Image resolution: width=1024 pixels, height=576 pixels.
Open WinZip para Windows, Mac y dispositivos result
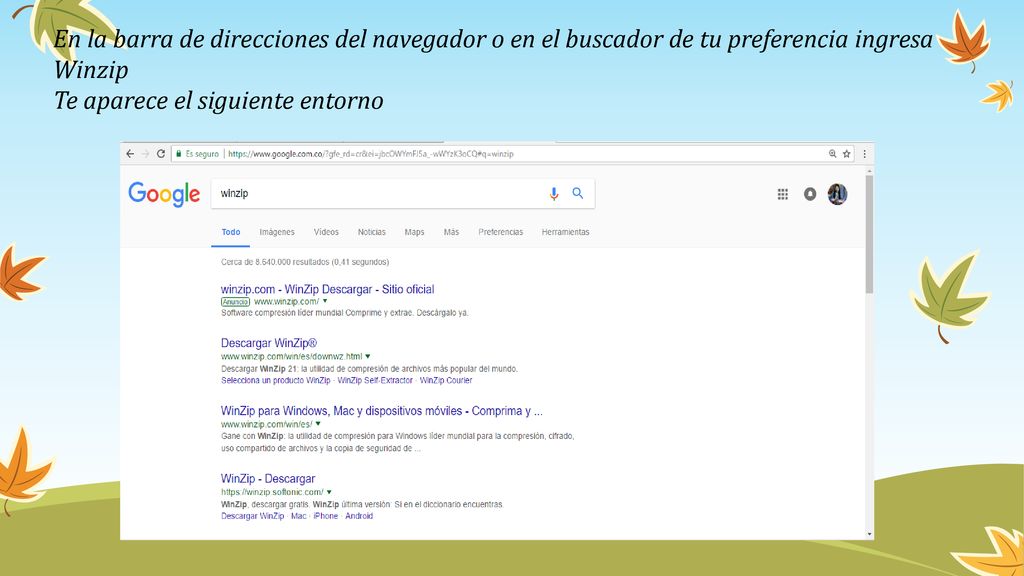tap(381, 411)
